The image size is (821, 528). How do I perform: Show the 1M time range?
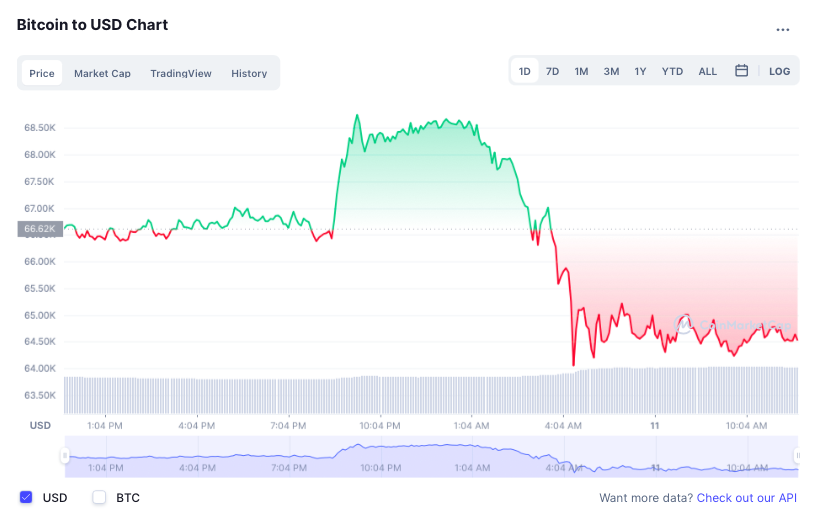coord(581,71)
